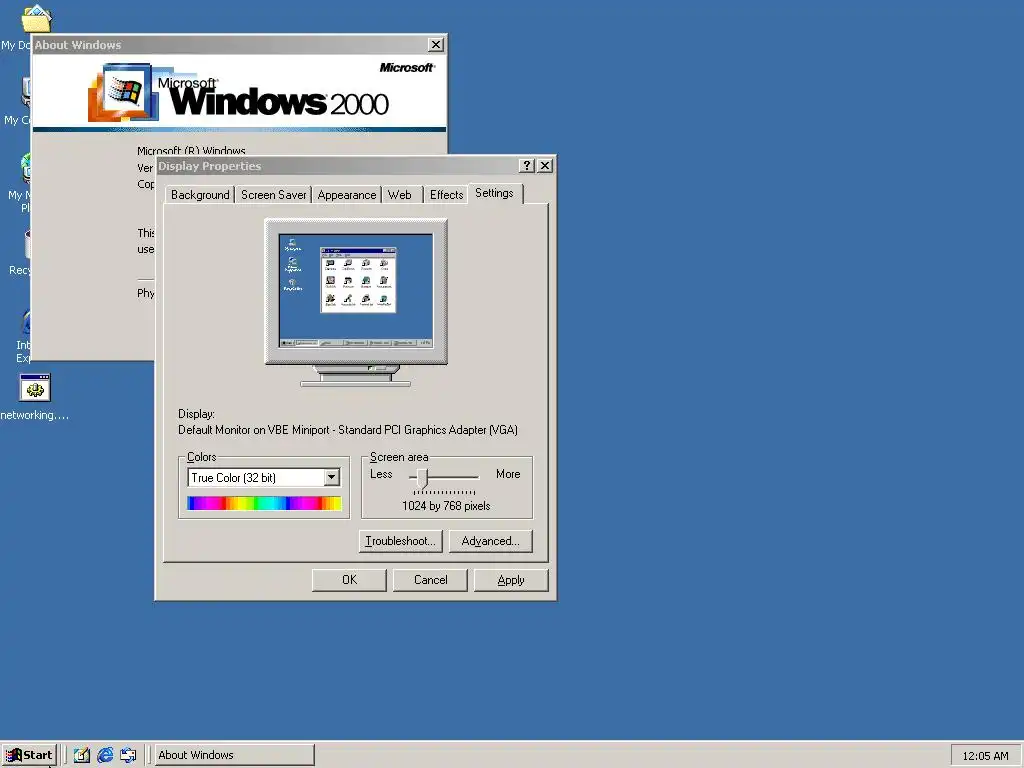The image size is (1024, 768).
Task: Switch to the Screen Saver tab
Action: (273, 195)
